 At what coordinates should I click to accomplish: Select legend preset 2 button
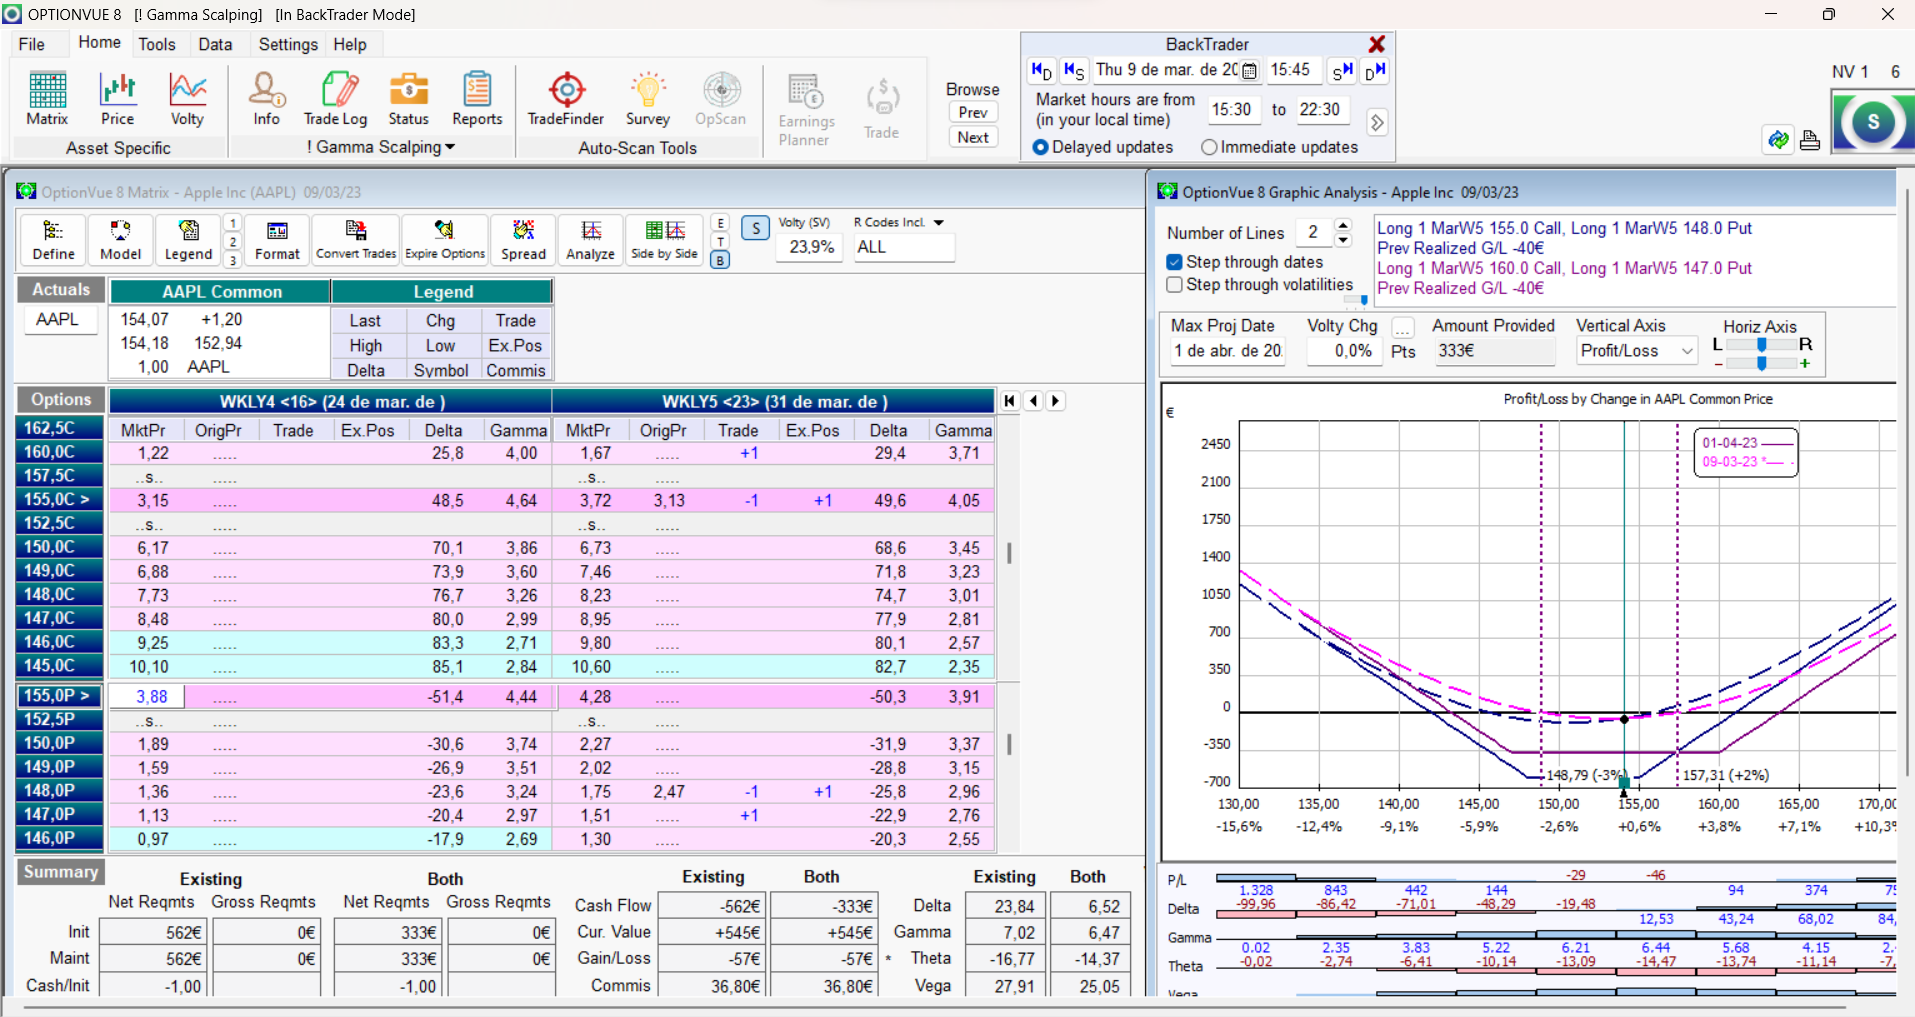[x=232, y=242]
